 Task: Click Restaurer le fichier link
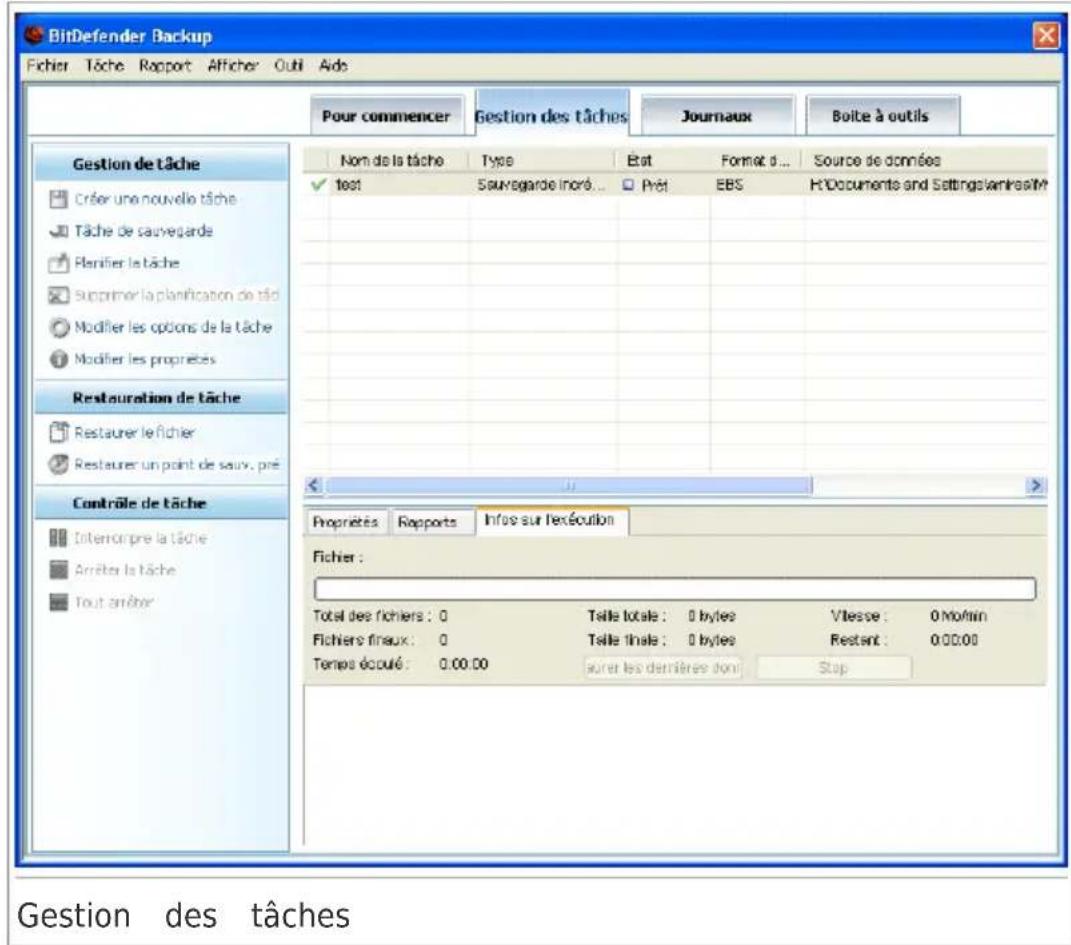pos(135,432)
